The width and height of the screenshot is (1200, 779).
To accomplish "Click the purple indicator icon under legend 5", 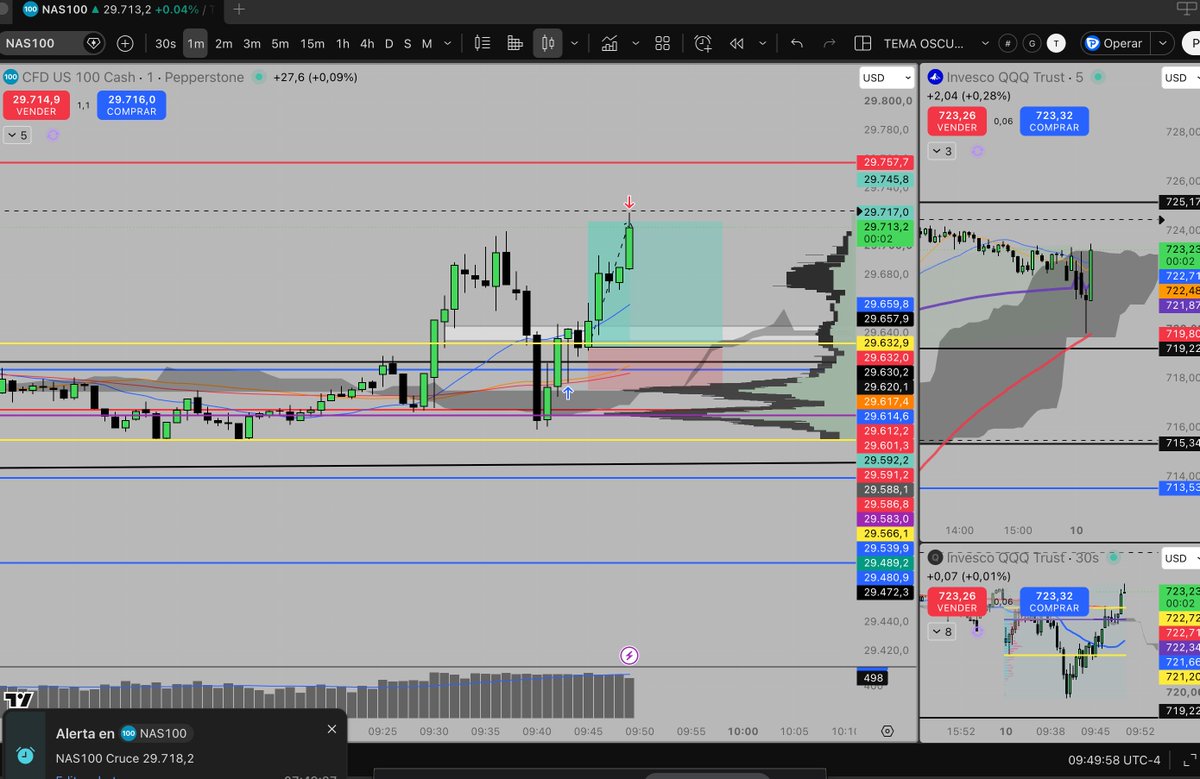I will point(52,135).
